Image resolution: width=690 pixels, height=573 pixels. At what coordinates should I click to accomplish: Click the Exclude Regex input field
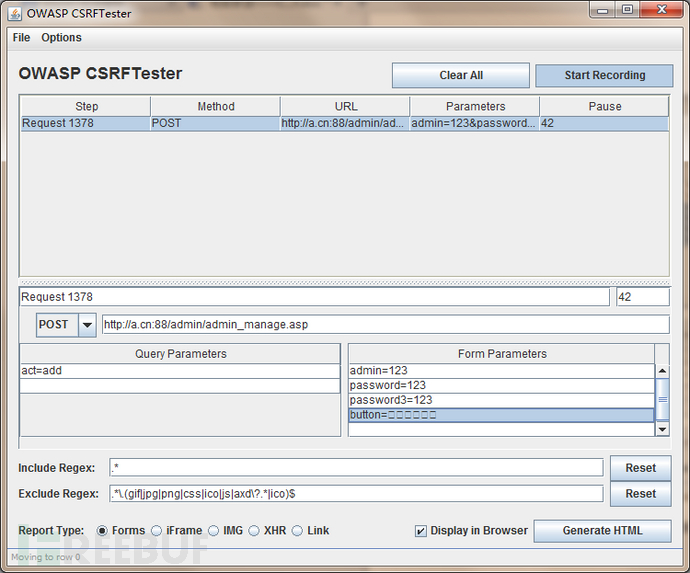point(356,494)
